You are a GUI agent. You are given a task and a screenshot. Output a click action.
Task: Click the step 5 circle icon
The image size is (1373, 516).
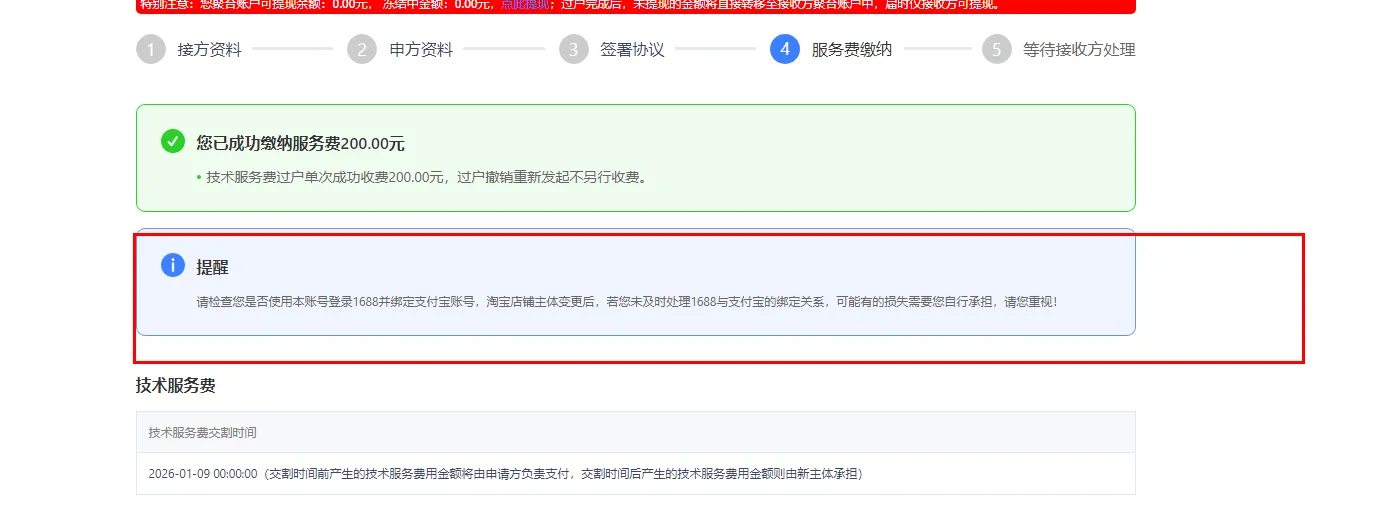pos(997,49)
